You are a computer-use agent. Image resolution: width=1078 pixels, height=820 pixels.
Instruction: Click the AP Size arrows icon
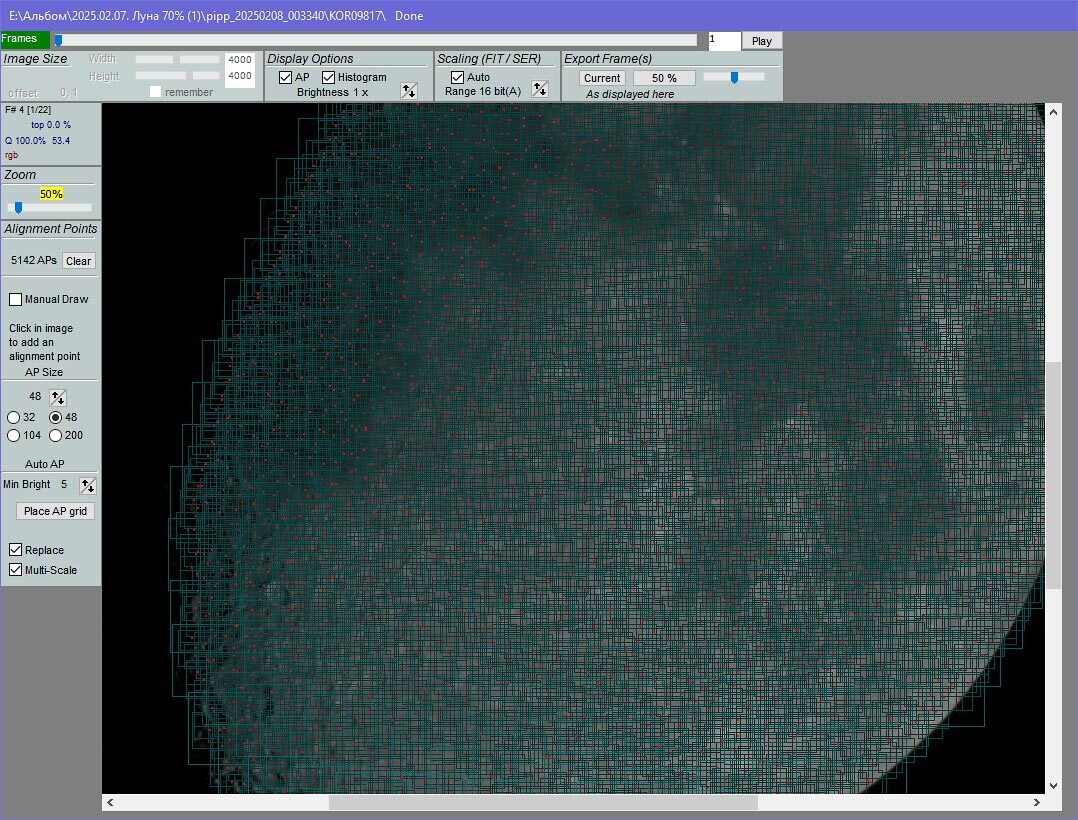point(58,397)
